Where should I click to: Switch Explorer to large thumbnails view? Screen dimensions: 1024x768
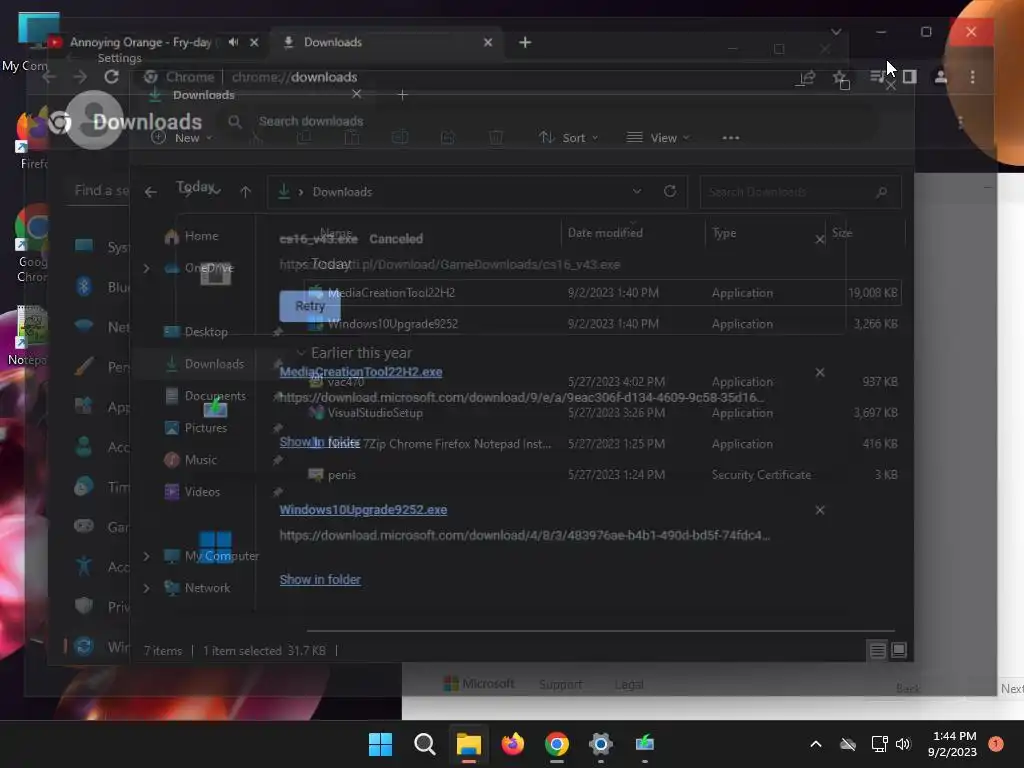[899, 650]
